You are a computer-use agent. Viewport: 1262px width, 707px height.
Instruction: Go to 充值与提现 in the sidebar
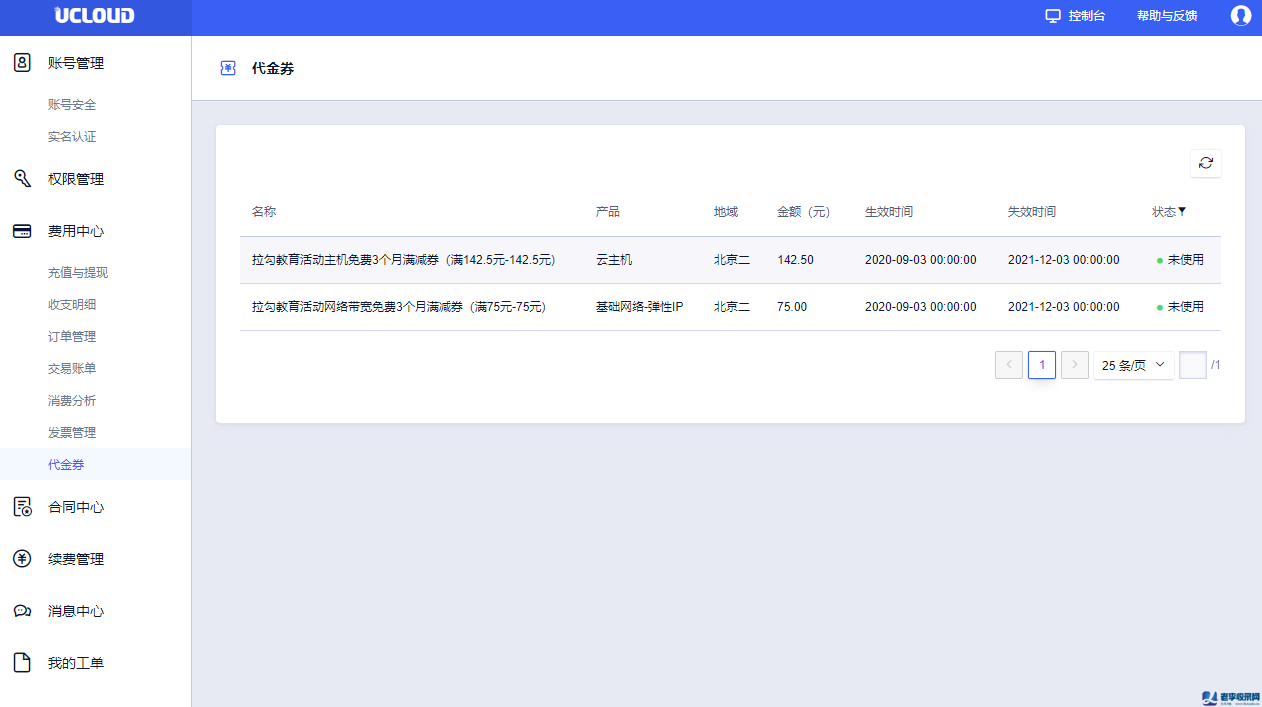(78, 273)
